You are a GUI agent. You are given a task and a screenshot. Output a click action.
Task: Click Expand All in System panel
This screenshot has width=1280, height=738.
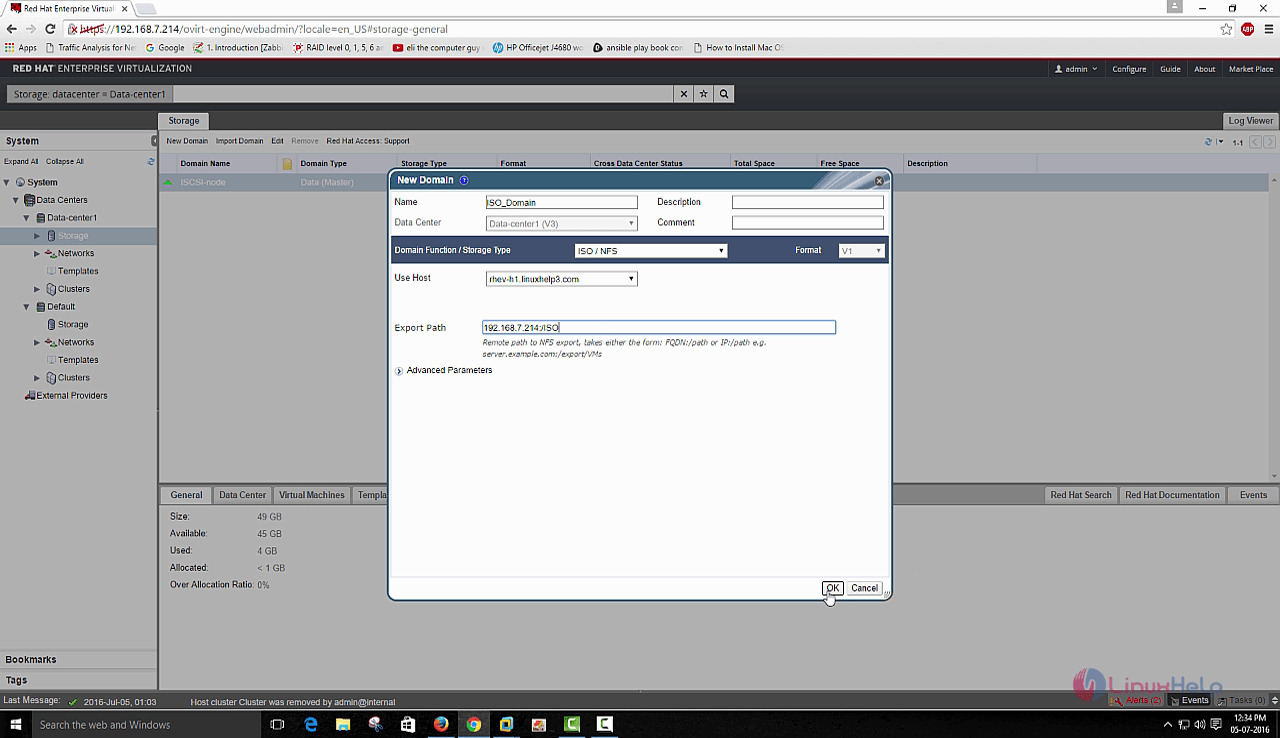coord(22,161)
